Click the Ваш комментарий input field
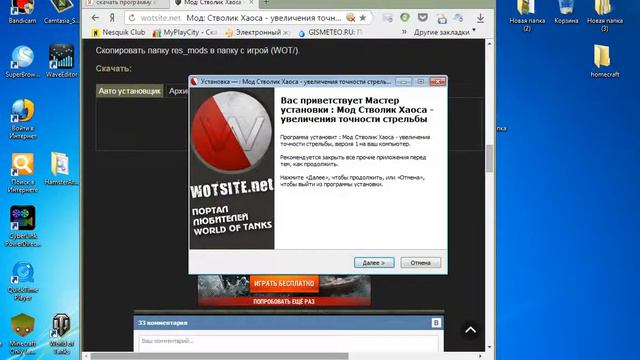 click(288, 343)
